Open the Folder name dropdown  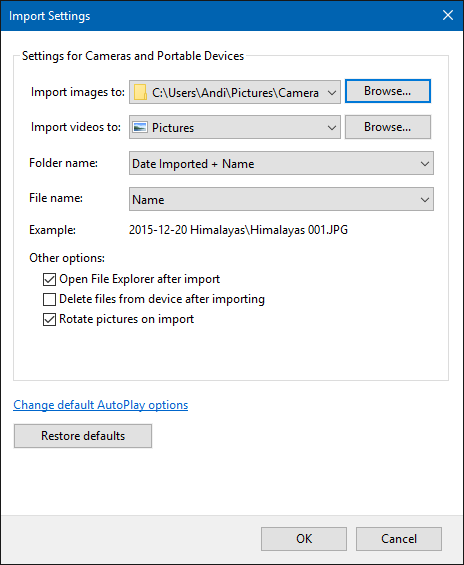coord(281,164)
